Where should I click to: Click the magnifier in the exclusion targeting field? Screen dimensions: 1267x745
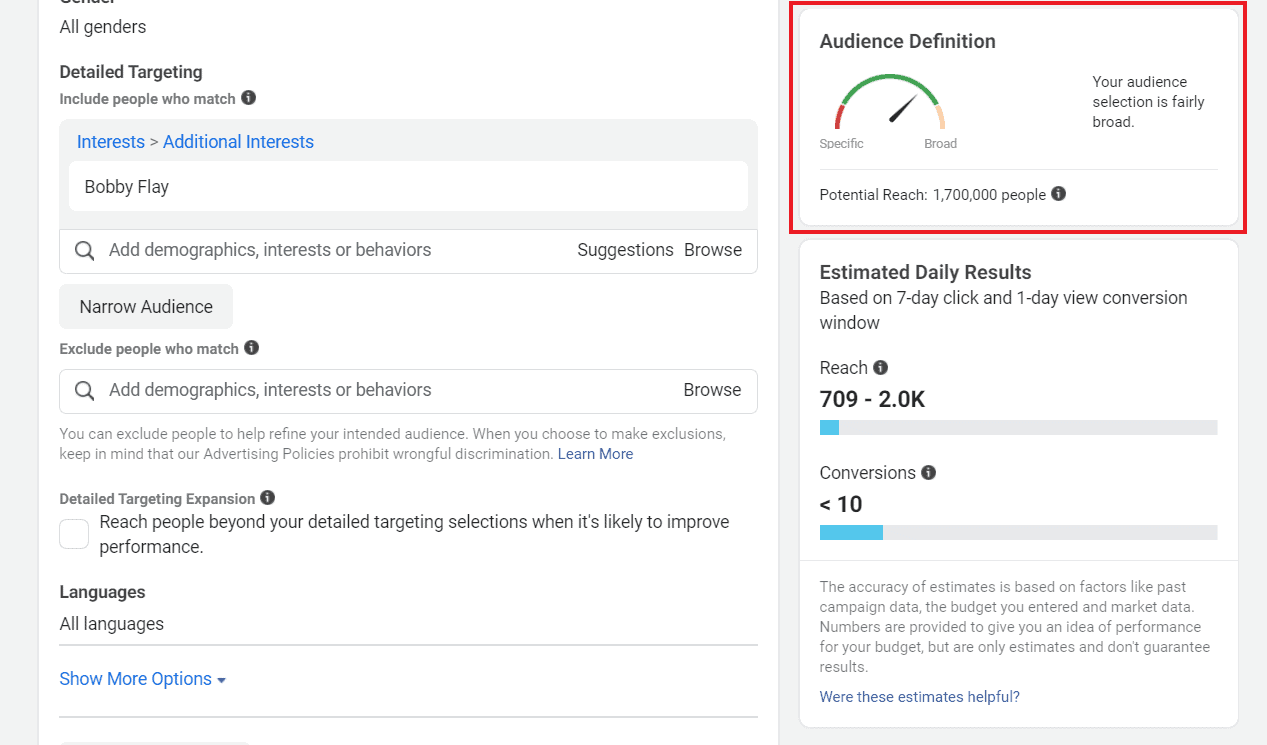click(x=85, y=390)
